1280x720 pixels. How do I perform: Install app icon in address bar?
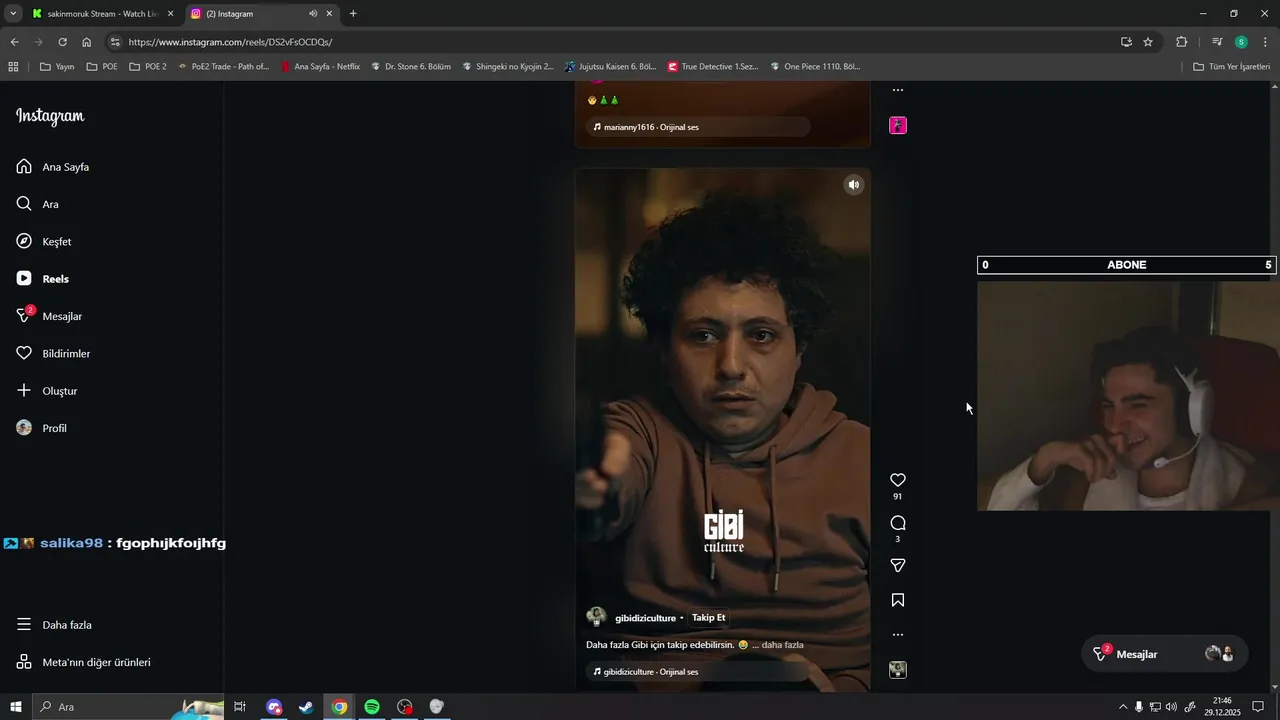pos(1126,42)
